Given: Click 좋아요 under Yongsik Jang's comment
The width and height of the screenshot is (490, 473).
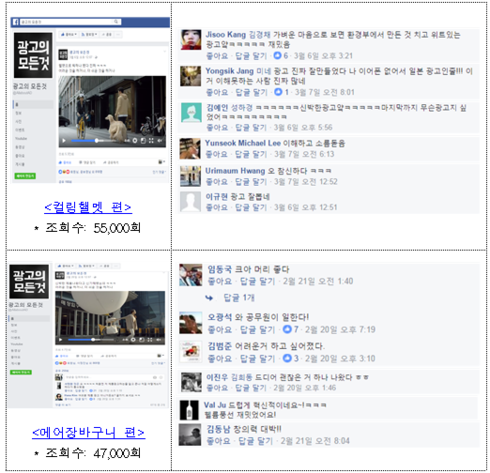Looking at the screenshot, I should pos(217,92).
